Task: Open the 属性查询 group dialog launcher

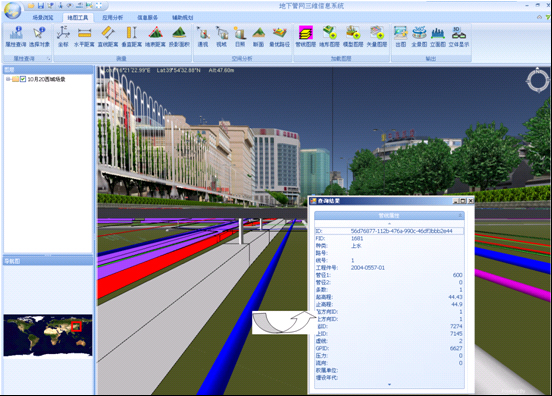Action: [49, 59]
